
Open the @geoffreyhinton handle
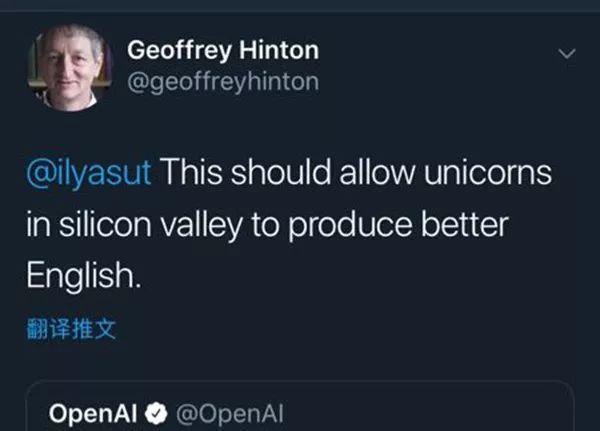[223, 81]
